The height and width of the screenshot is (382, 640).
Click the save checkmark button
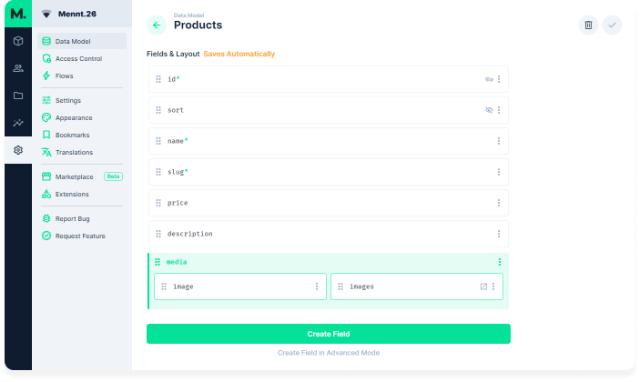612,25
